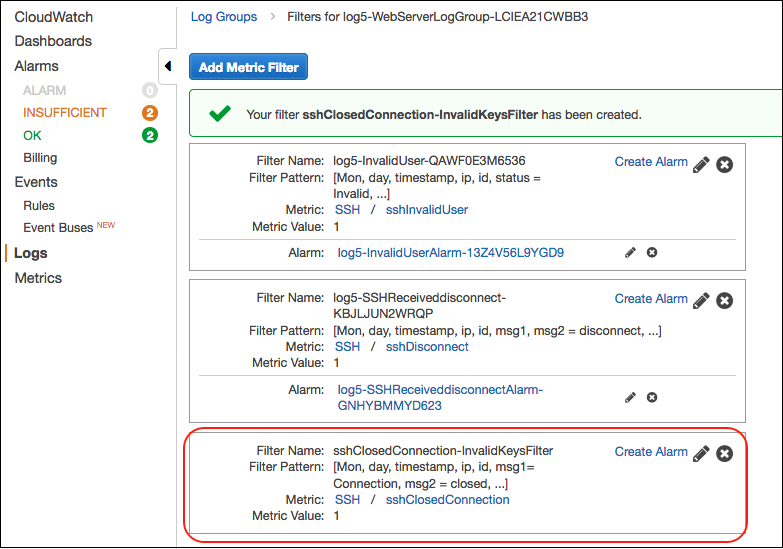Remove the log5-InvalidUserAlarm alarm

(652, 253)
